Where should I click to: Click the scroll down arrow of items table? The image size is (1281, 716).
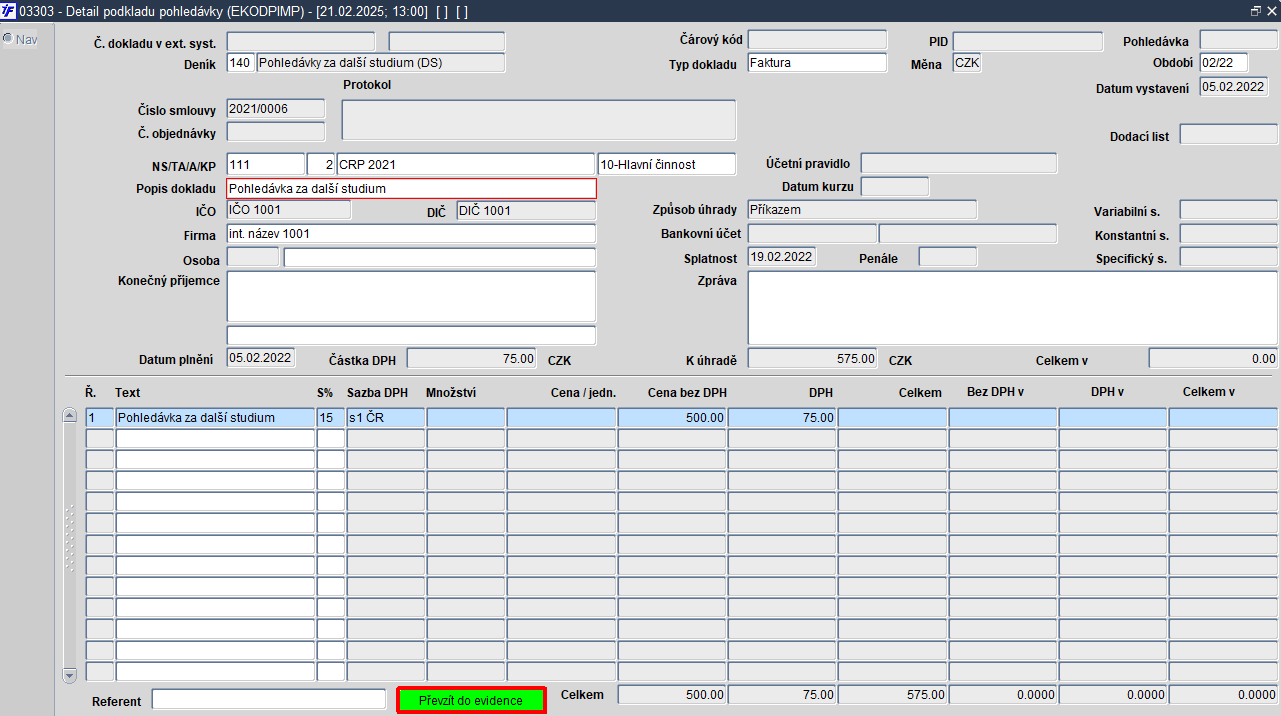69,676
